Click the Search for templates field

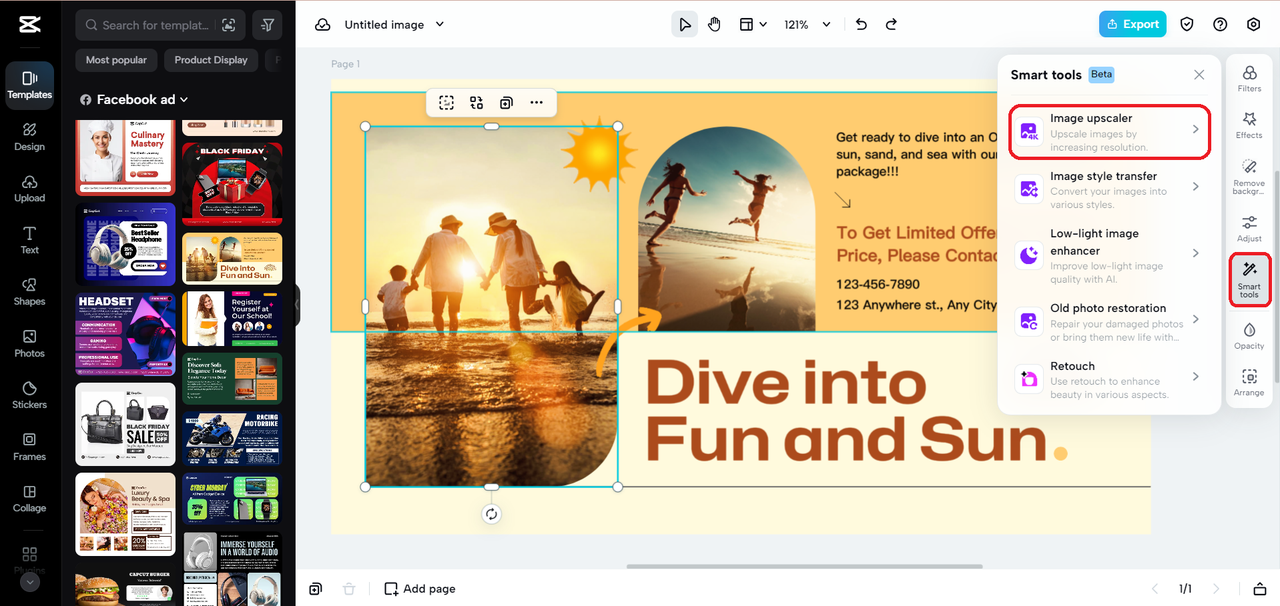click(160, 25)
